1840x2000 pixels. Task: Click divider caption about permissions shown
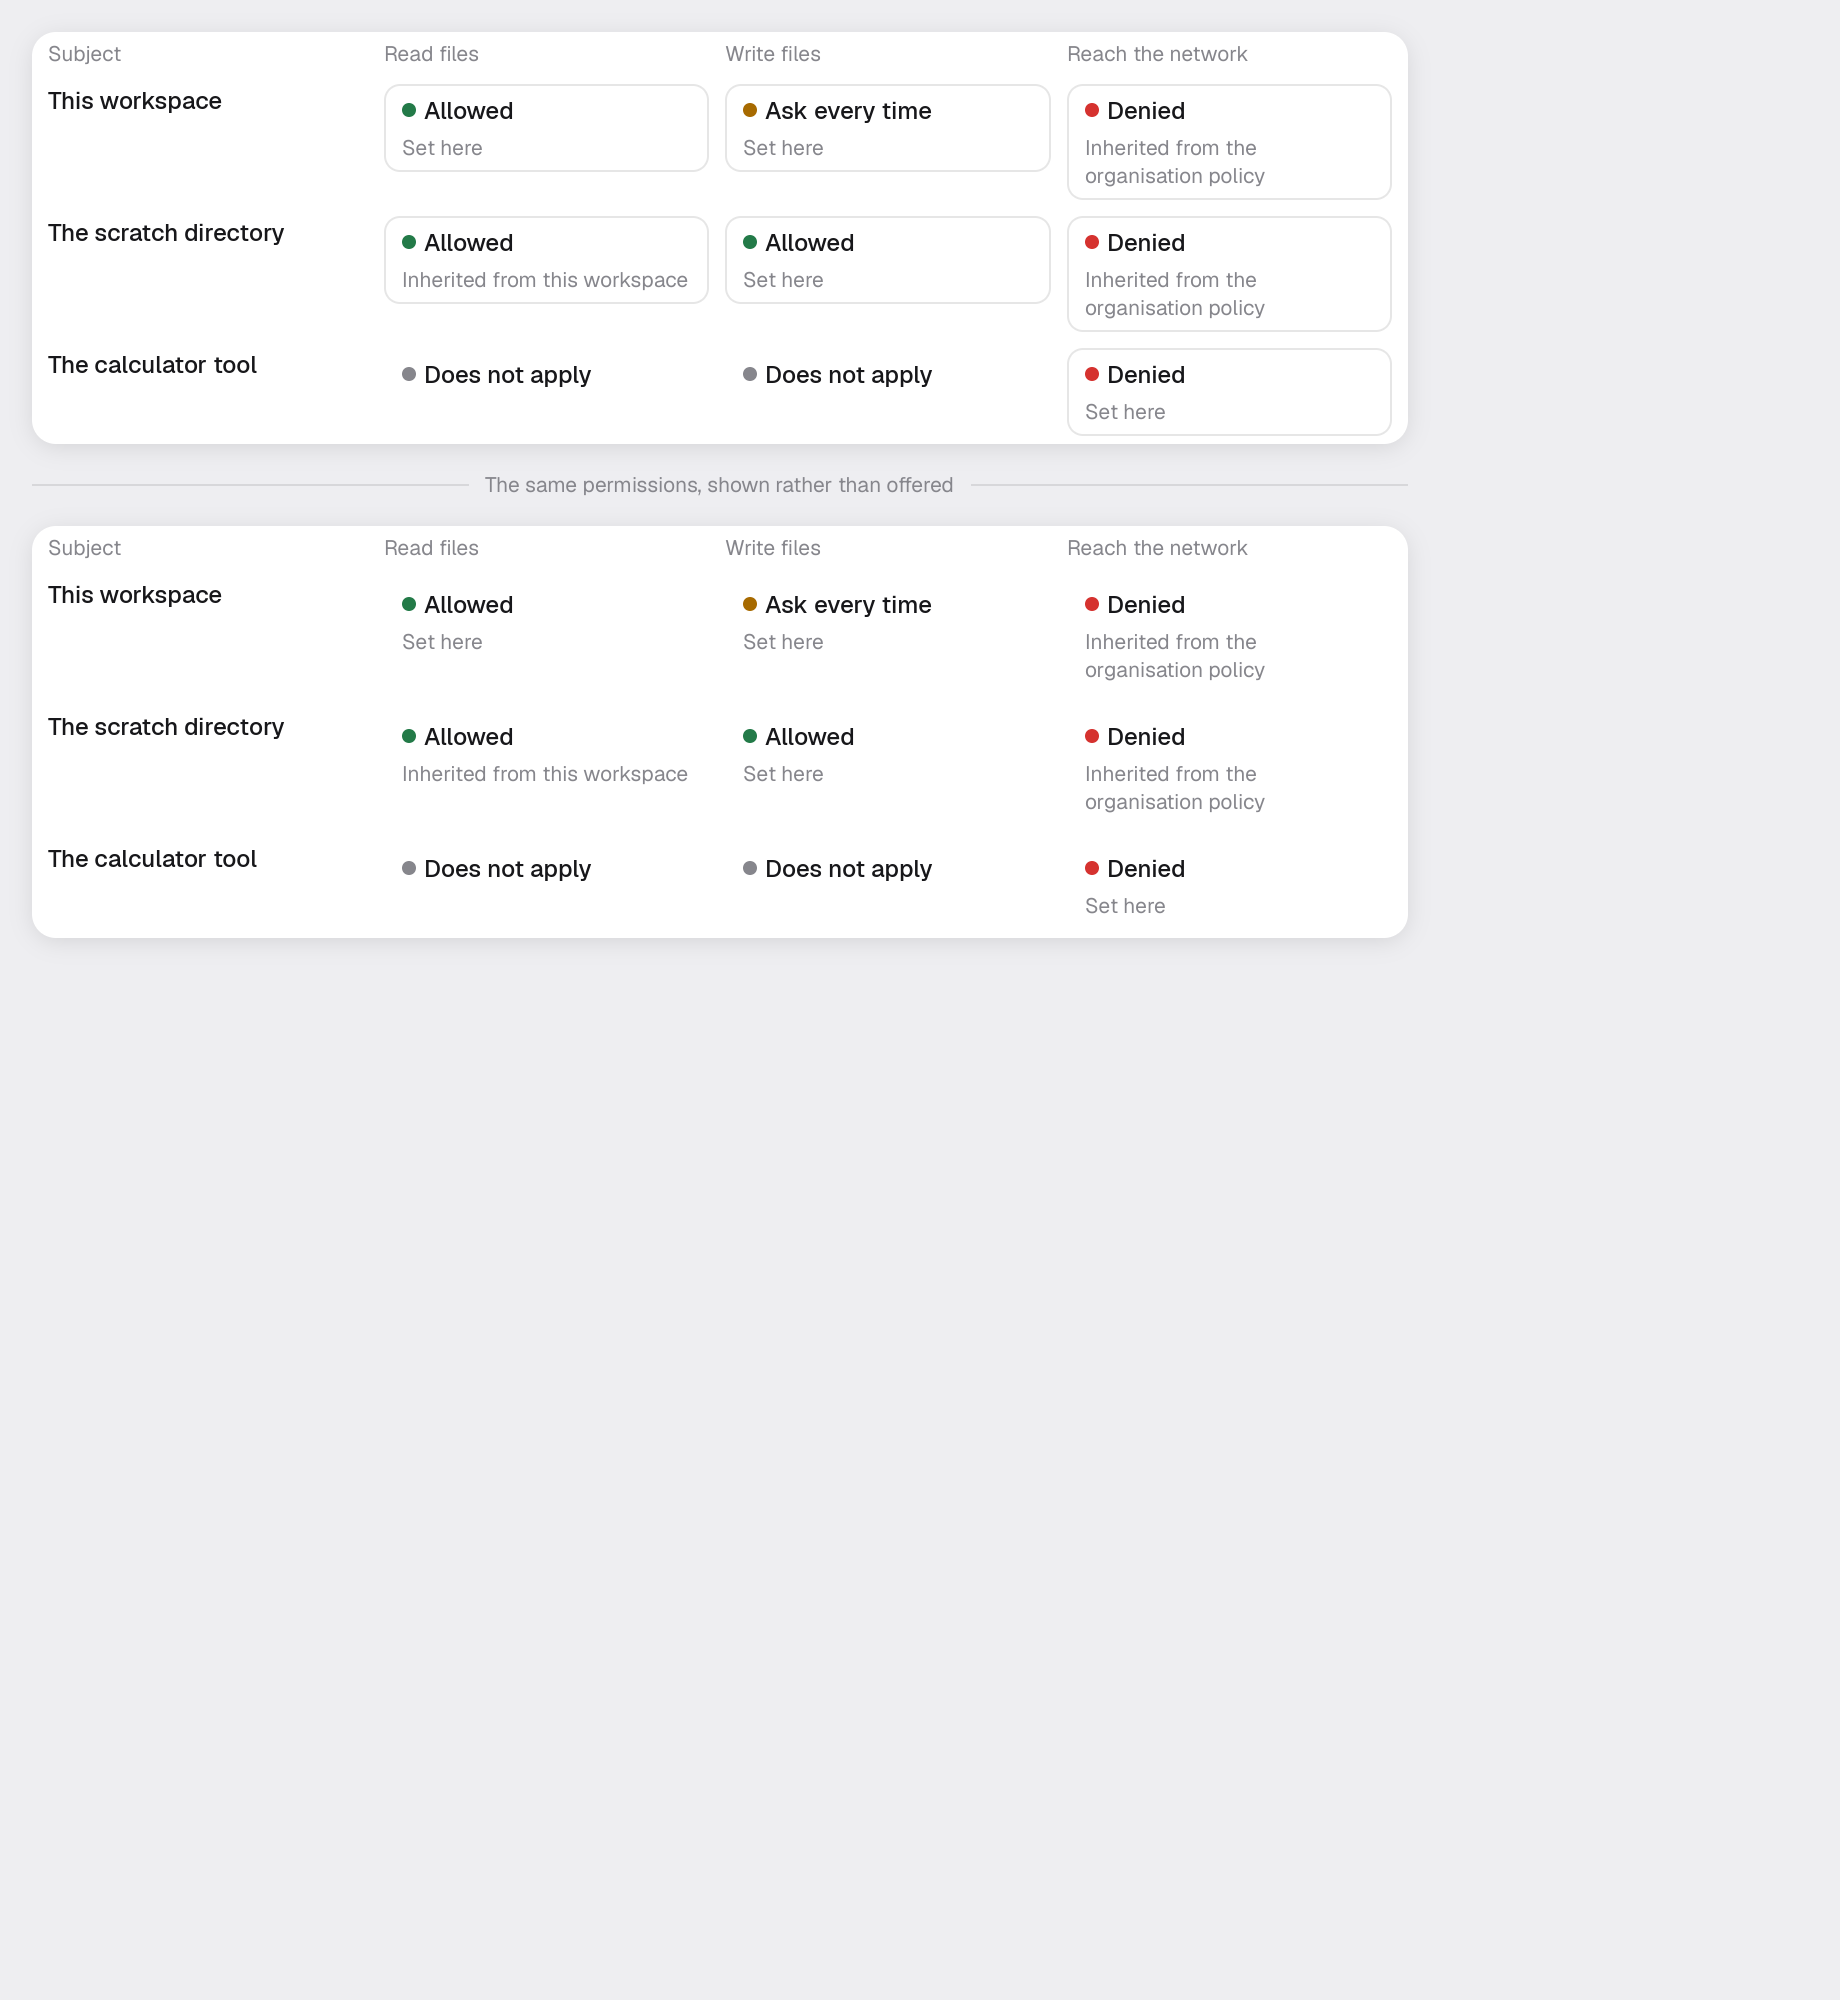click(719, 485)
